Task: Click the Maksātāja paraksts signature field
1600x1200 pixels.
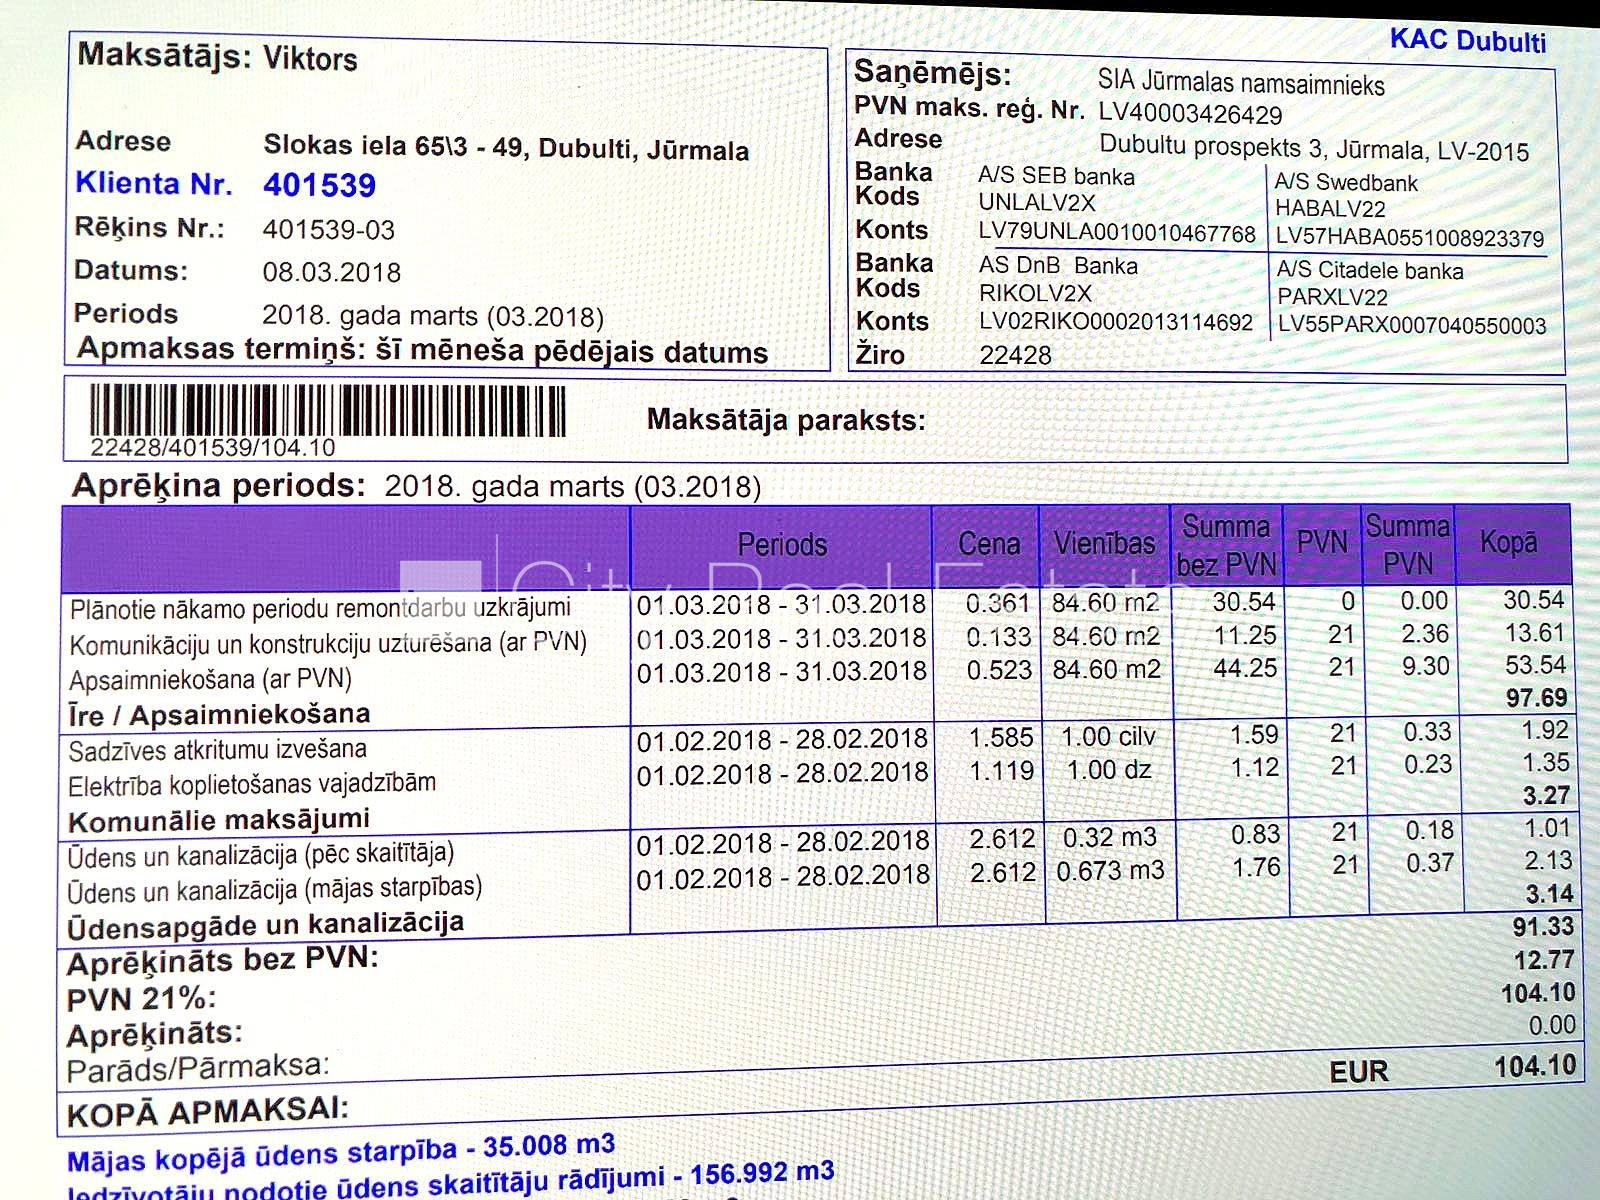Action: coord(1100,421)
